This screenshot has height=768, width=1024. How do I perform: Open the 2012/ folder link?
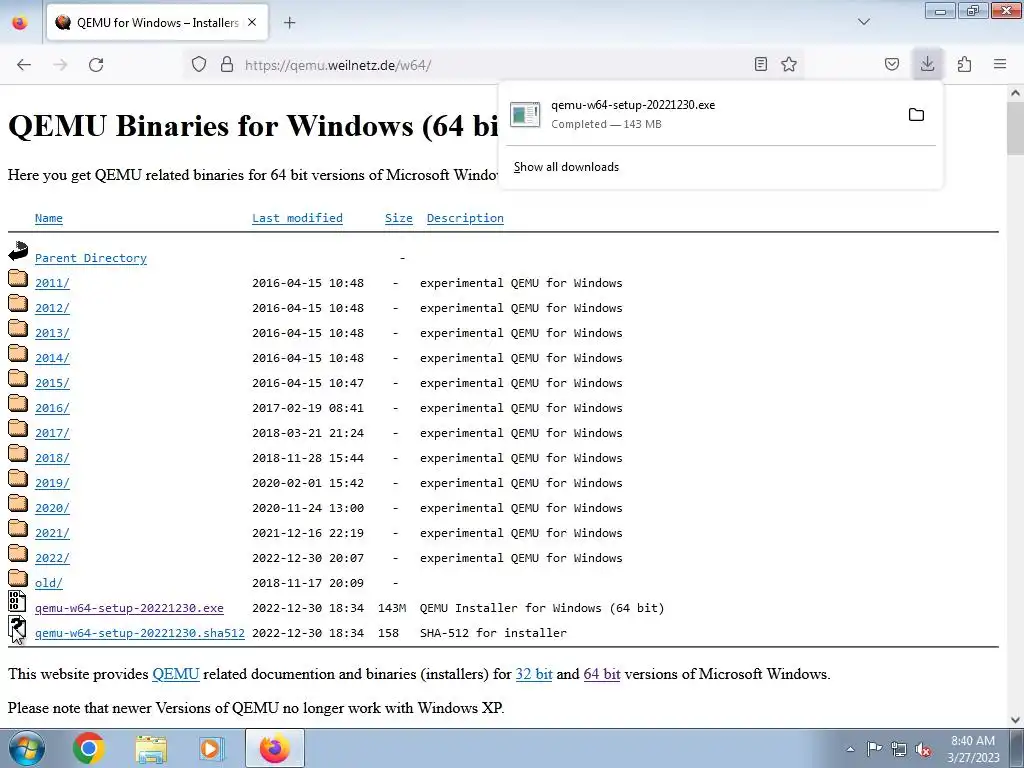52,308
